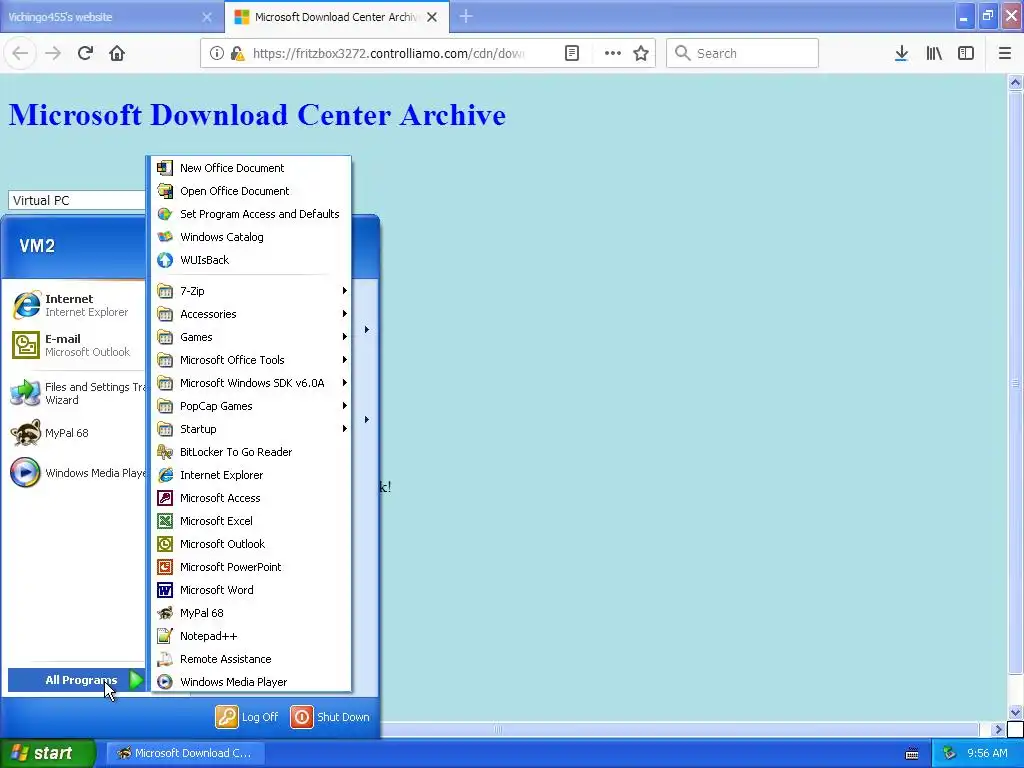Close the Vichingo455's website tab
Screen dimensions: 1024x768
[207, 17]
